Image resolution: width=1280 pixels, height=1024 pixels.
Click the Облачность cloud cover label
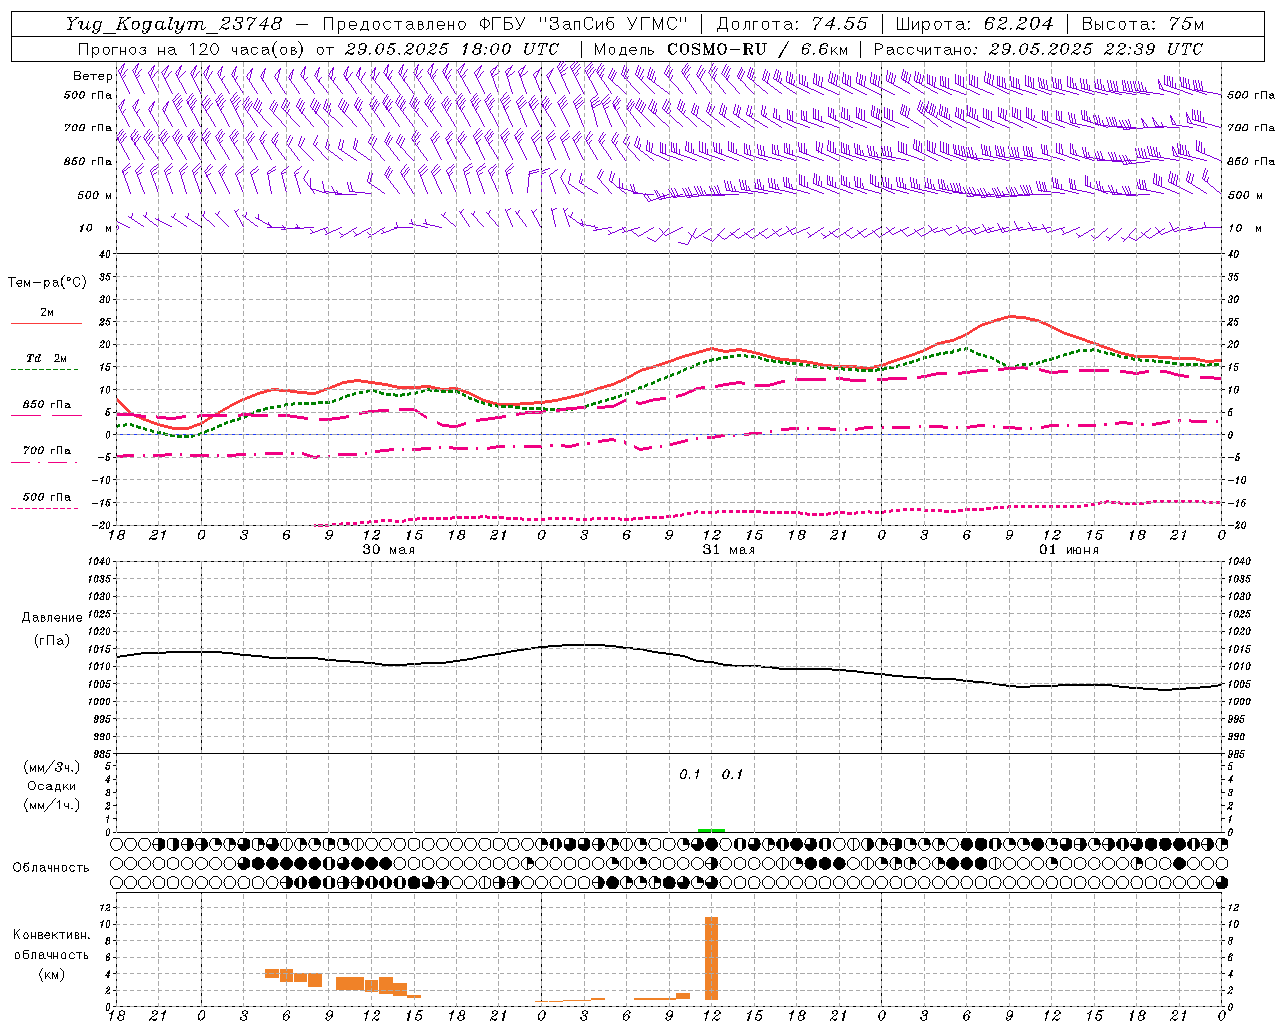tap(51, 867)
